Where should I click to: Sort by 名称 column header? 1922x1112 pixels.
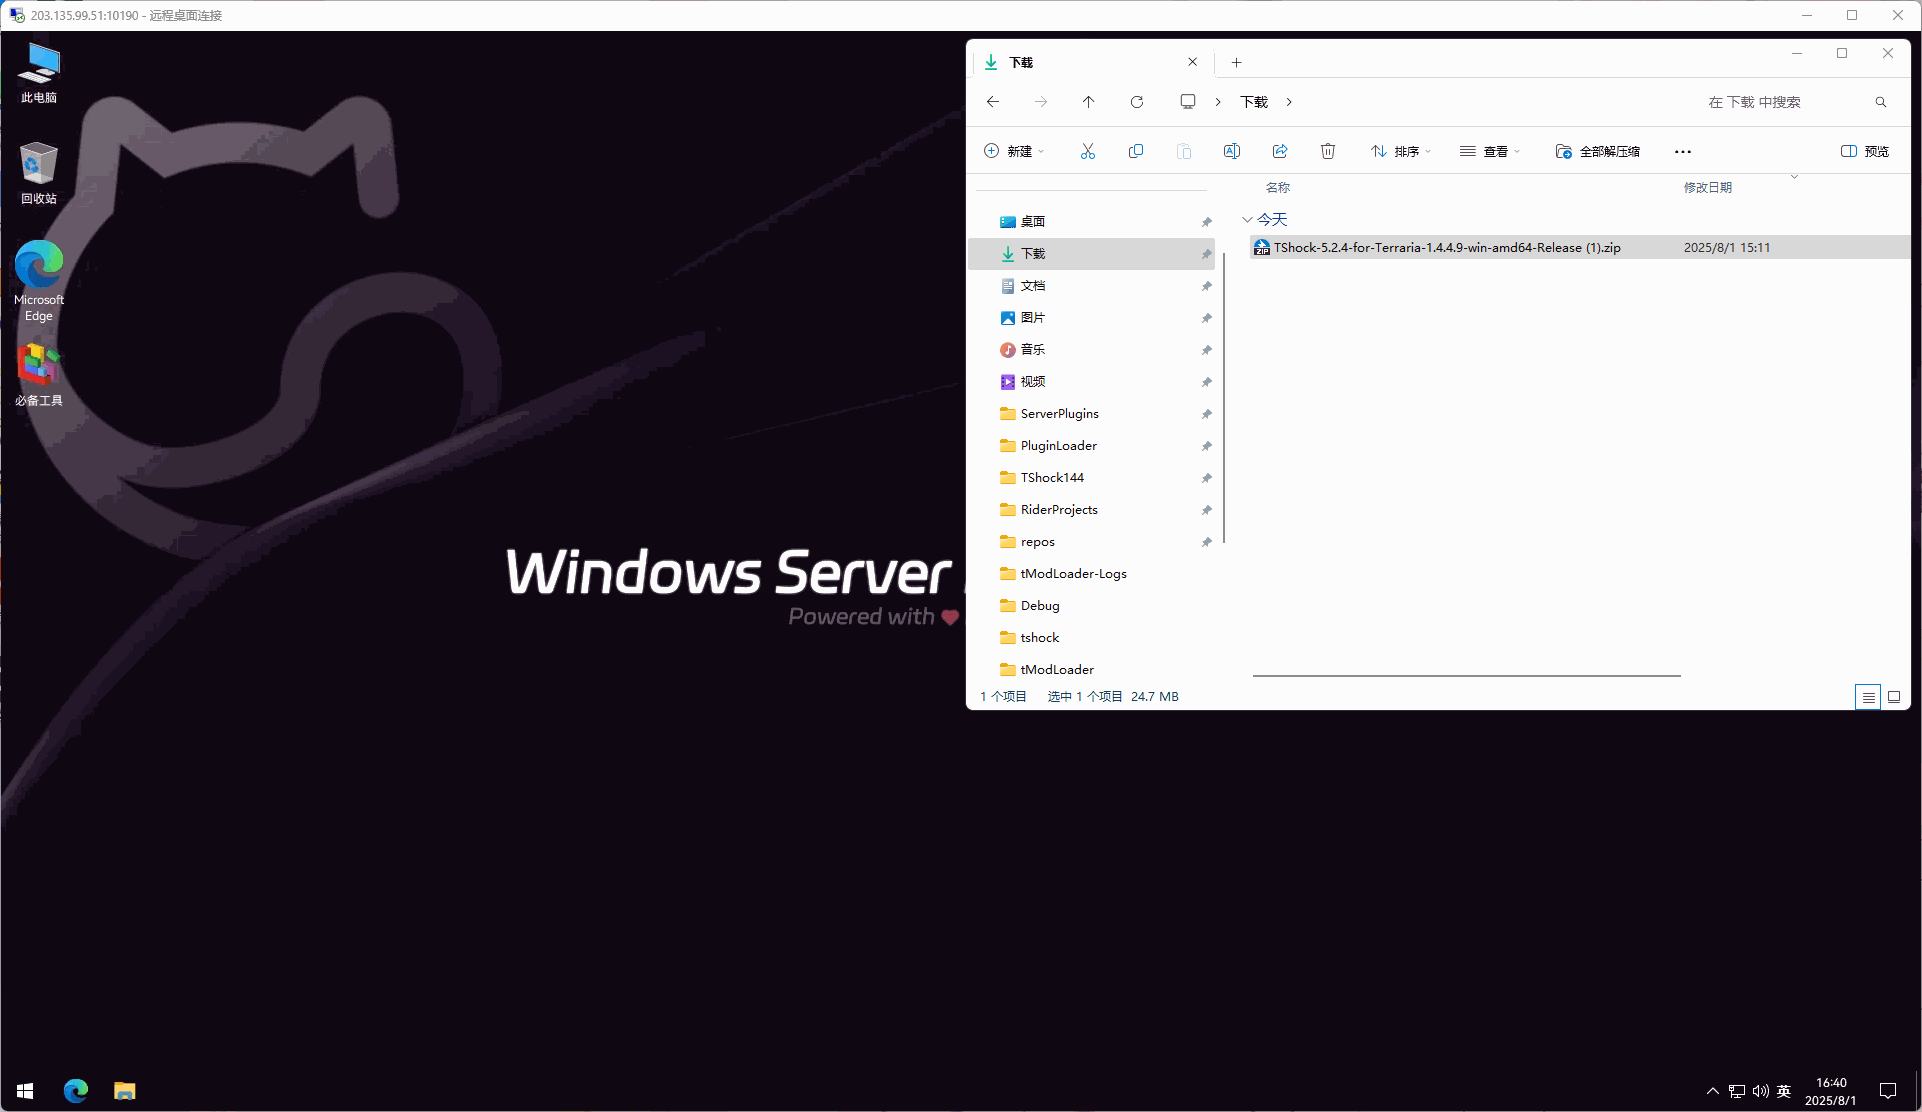(1278, 188)
